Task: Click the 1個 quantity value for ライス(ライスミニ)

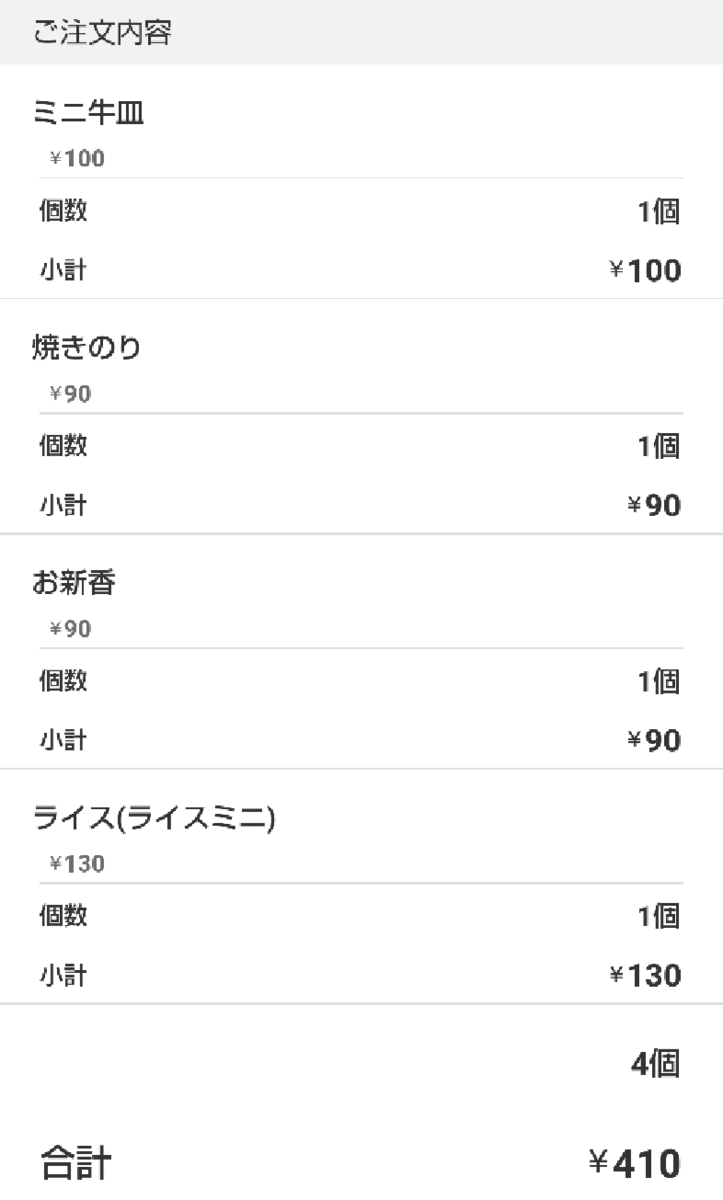Action: (x=659, y=916)
